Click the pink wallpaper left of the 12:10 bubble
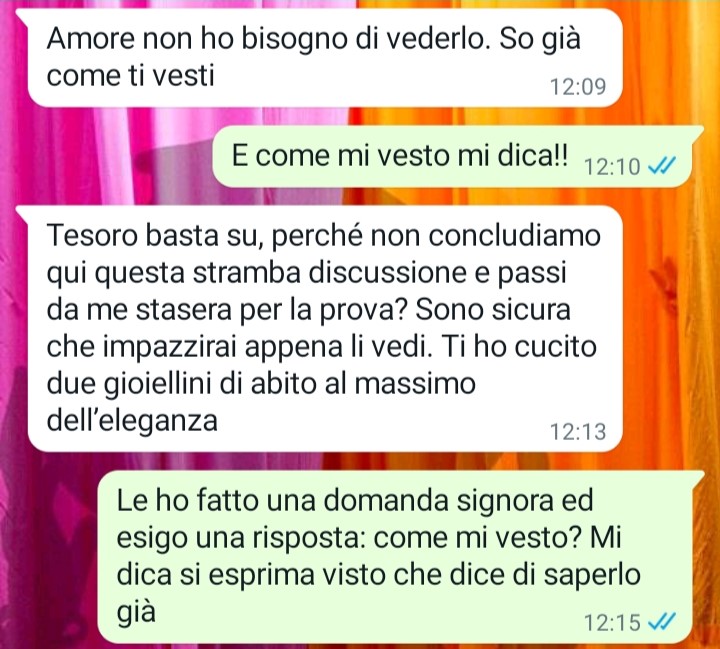The width and height of the screenshot is (720, 649). [106, 156]
